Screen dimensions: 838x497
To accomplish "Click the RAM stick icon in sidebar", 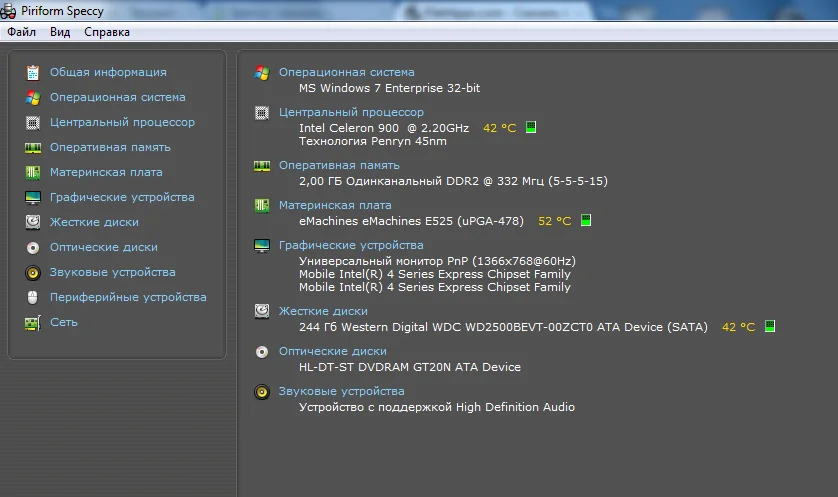I will 33,147.
